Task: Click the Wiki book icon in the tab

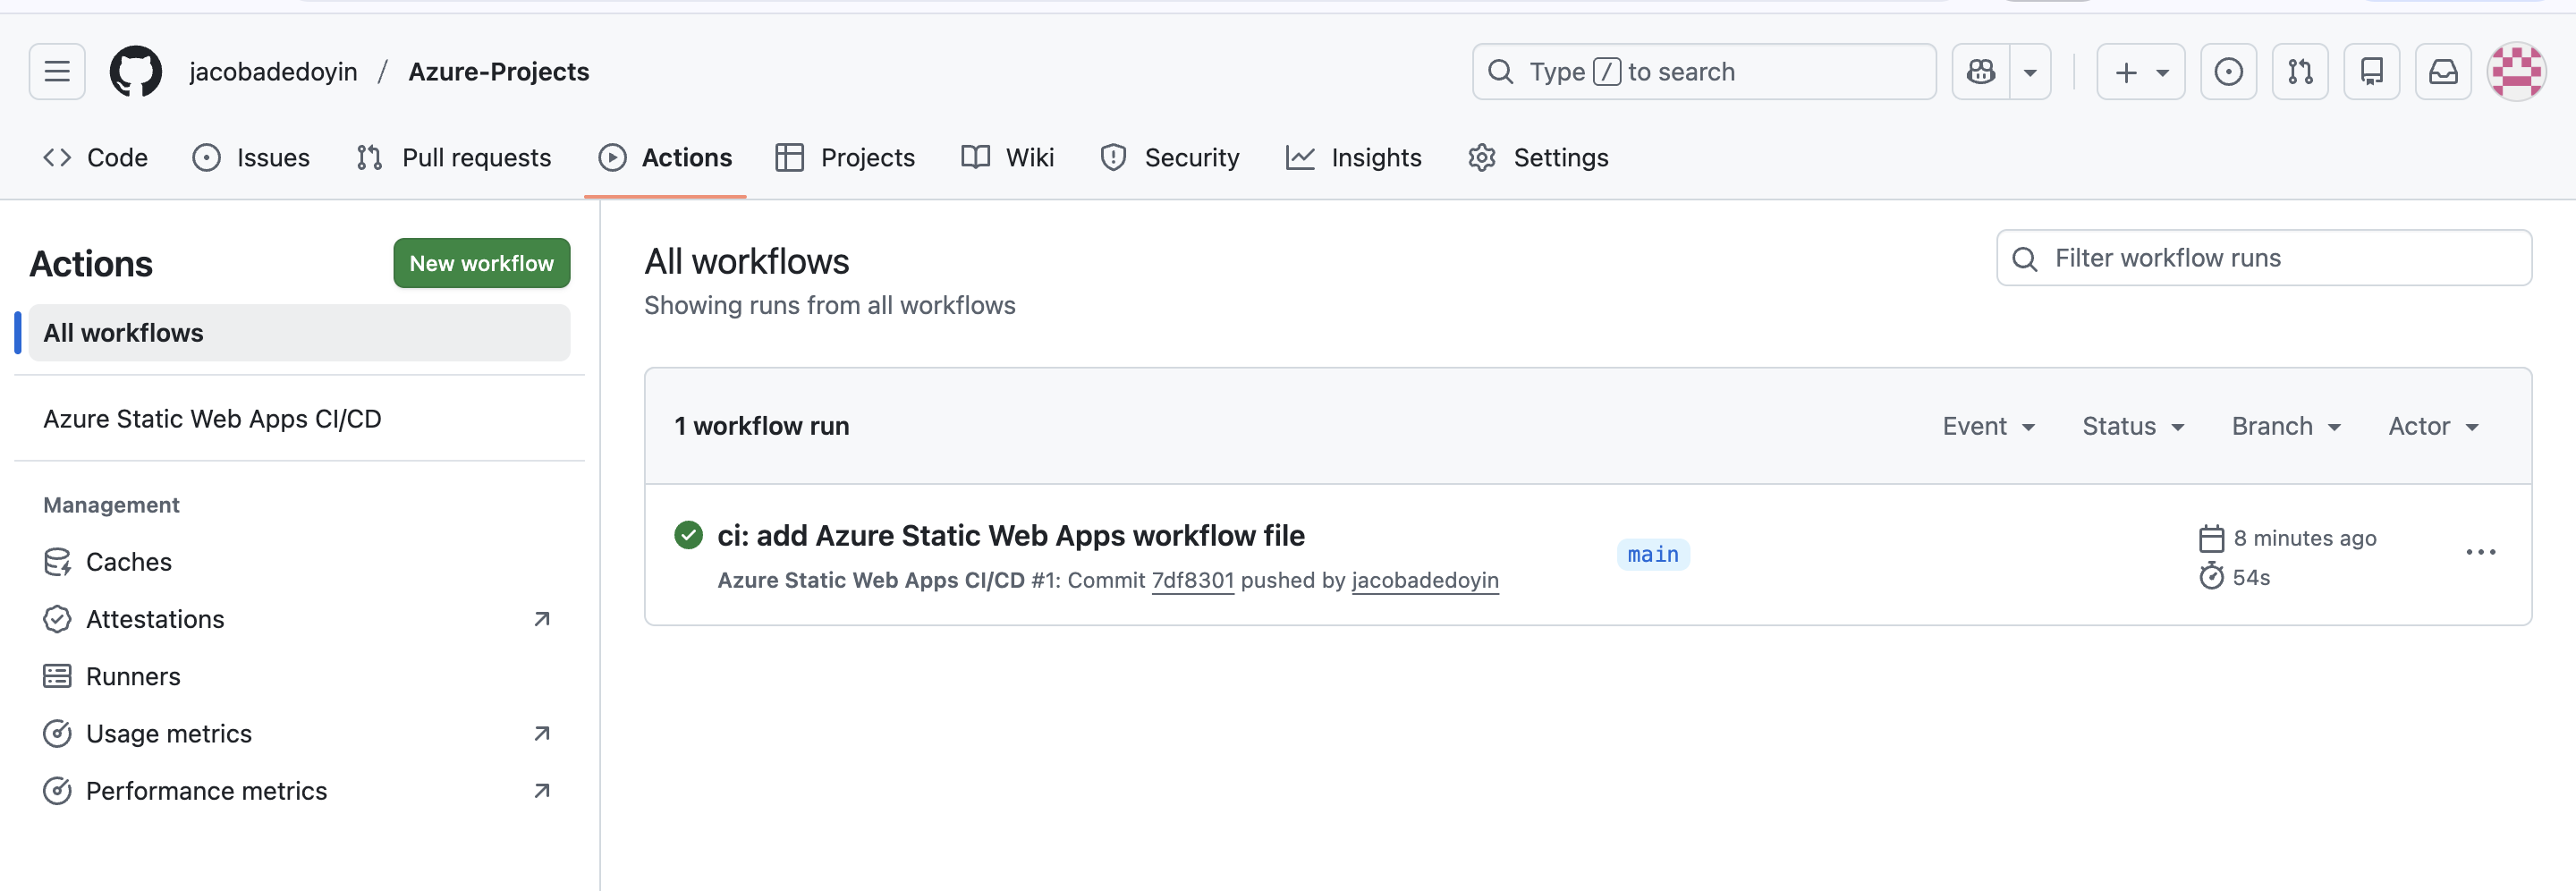Action: [x=975, y=158]
